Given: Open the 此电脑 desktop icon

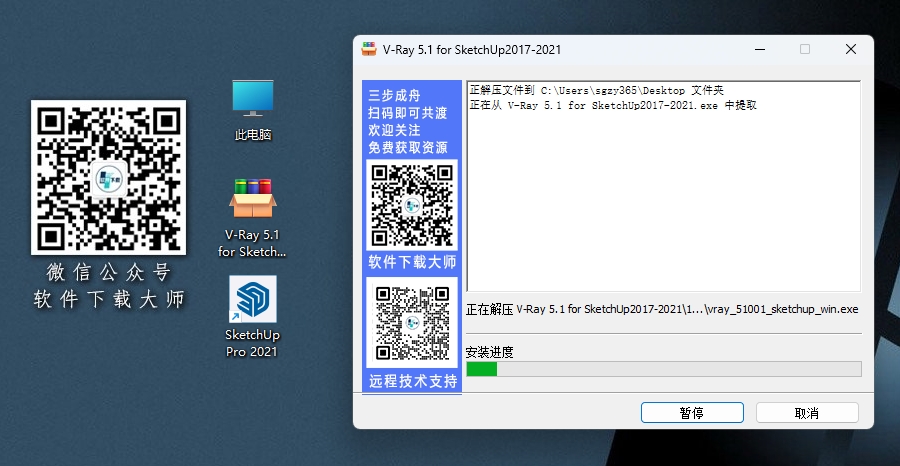Looking at the screenshot, I should (x=253, y=110).
